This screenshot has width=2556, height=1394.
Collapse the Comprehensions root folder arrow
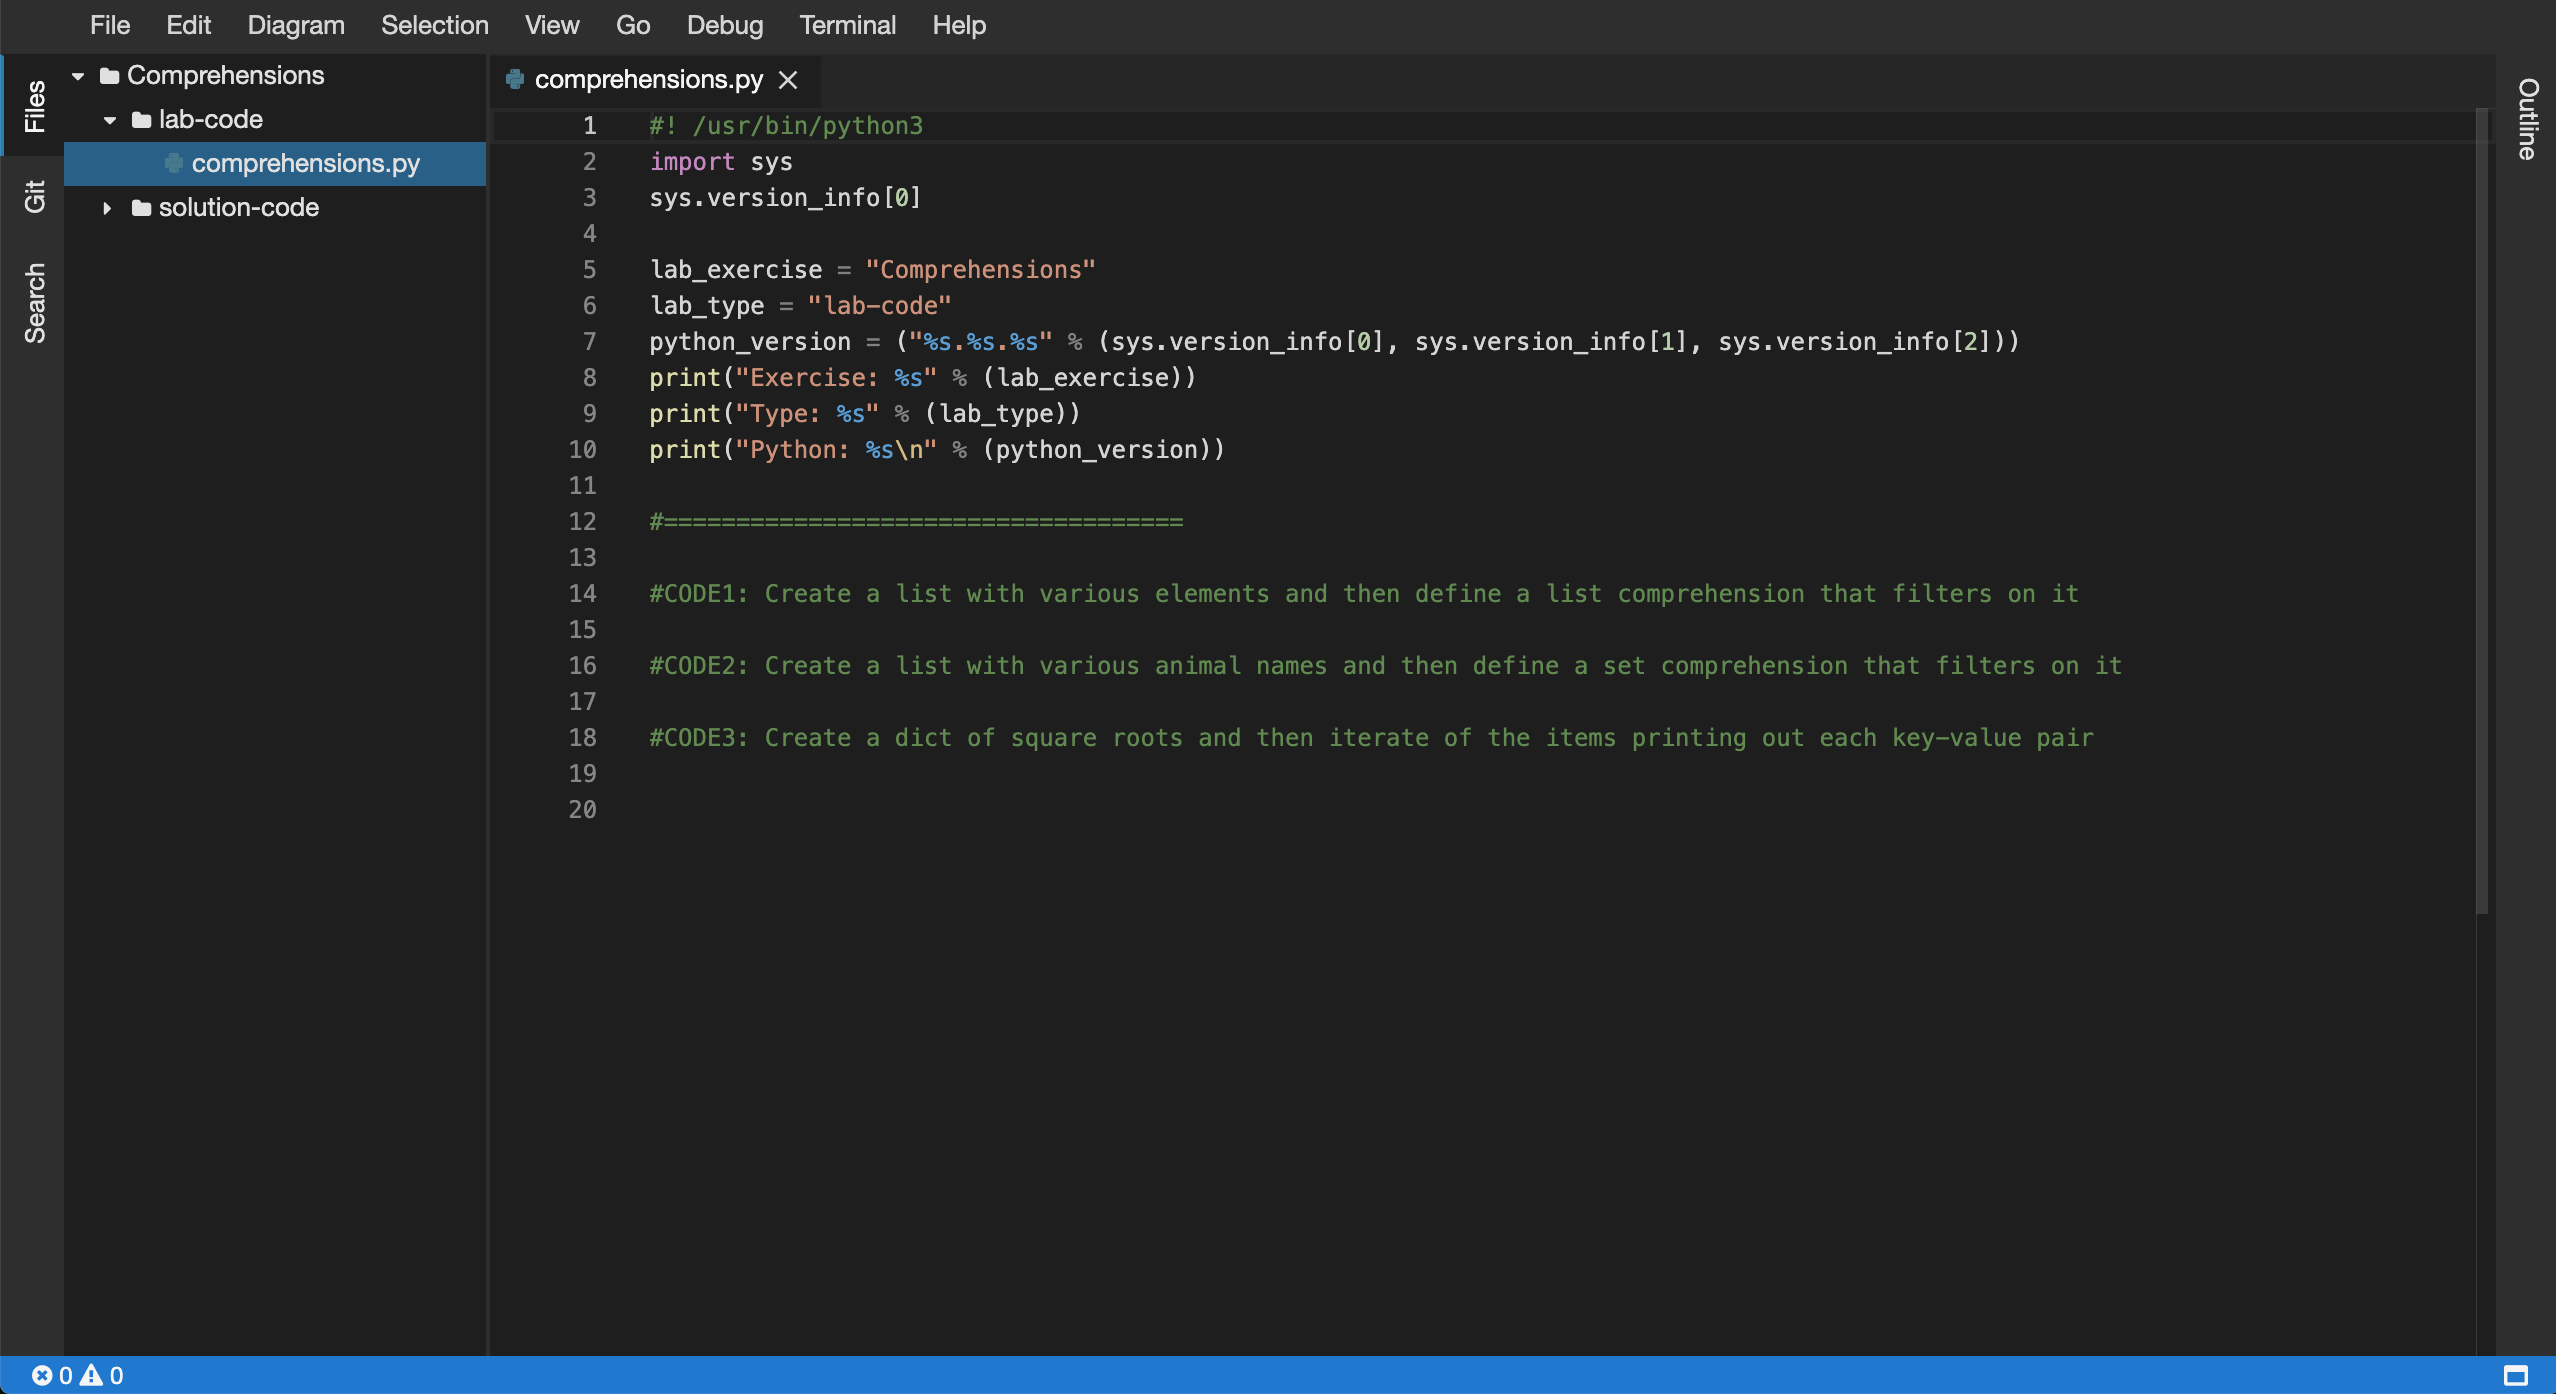coord(78,76)
